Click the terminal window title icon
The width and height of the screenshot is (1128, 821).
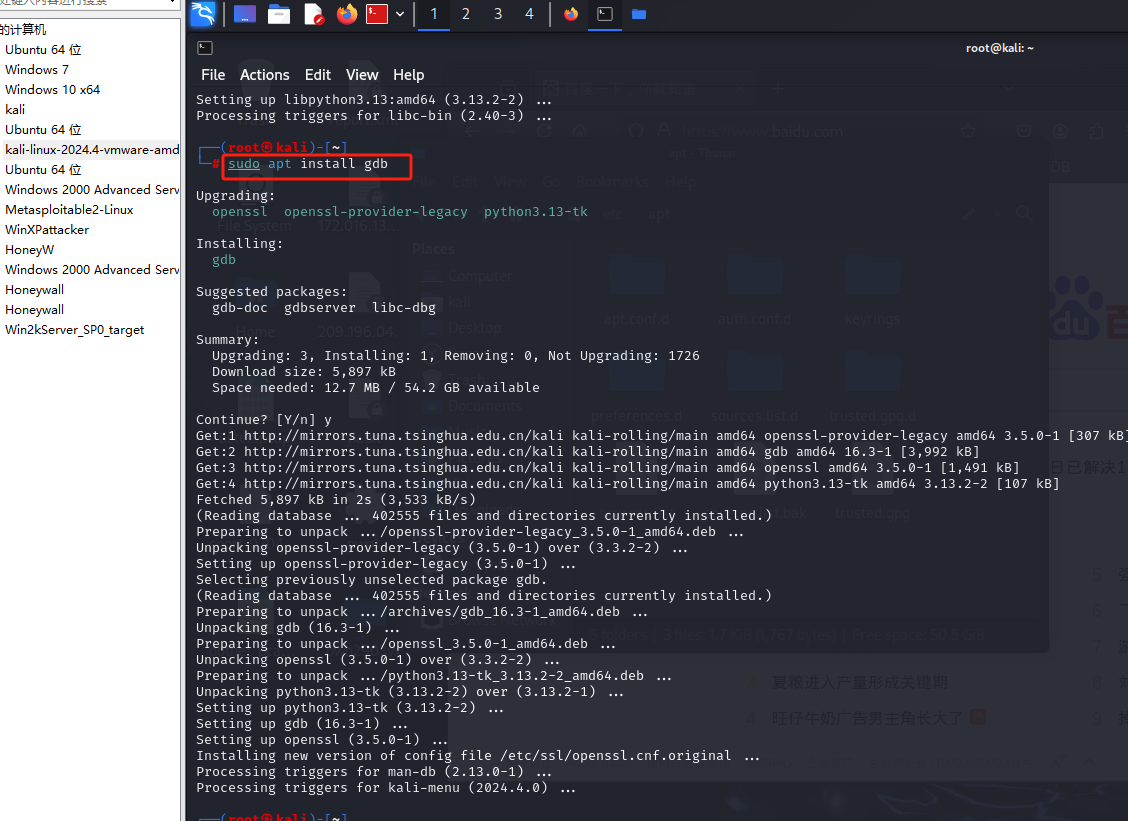coord(205,48)
